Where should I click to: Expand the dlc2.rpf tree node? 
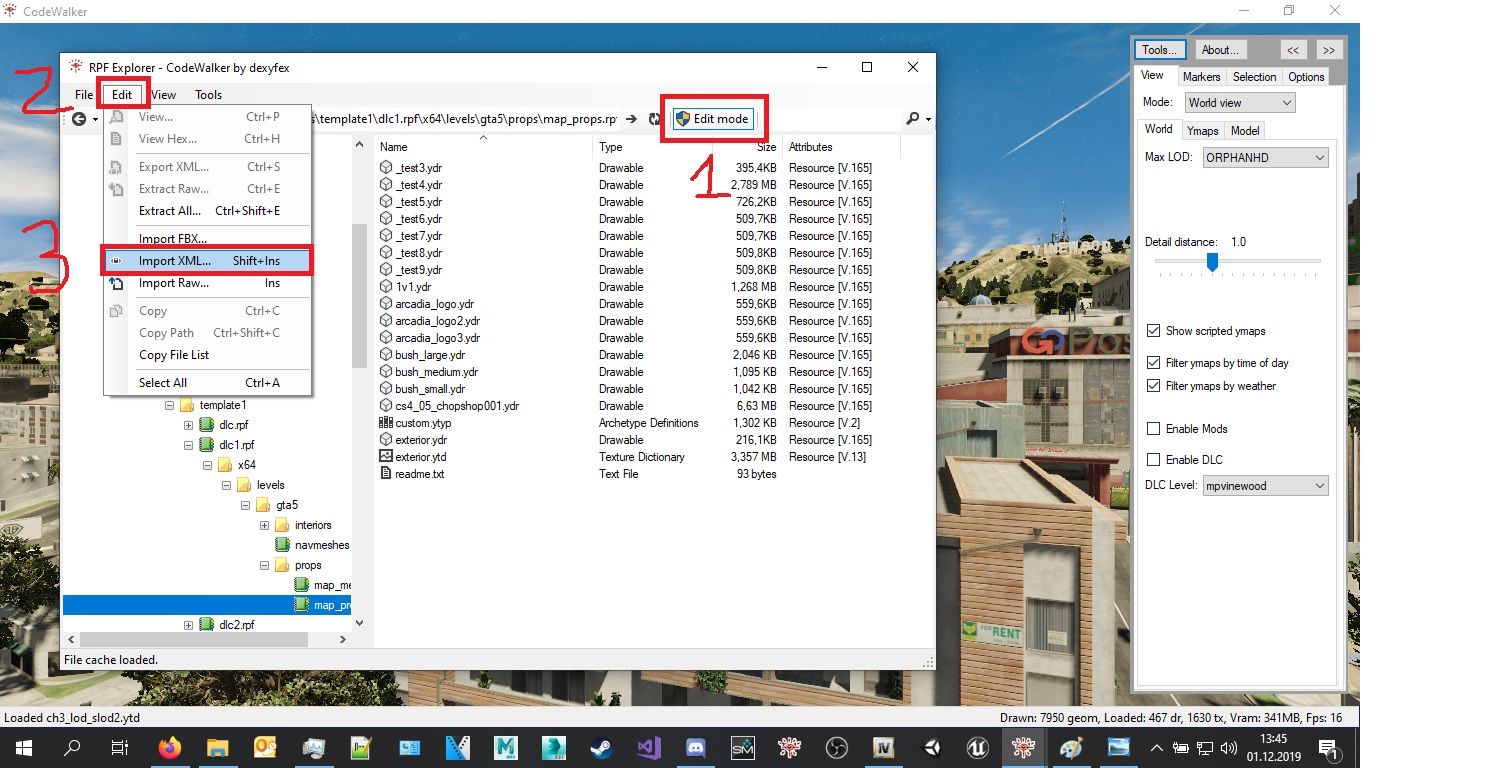coord(188,625)
